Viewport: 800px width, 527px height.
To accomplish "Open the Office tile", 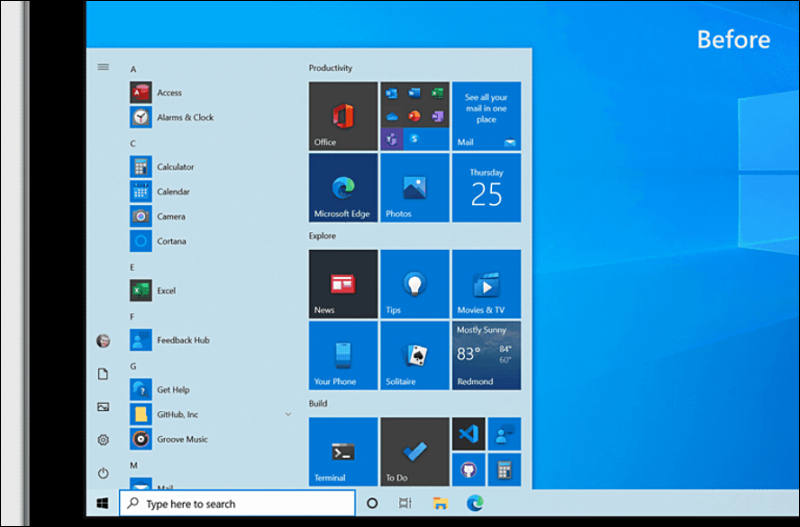I will pos(343,116).
